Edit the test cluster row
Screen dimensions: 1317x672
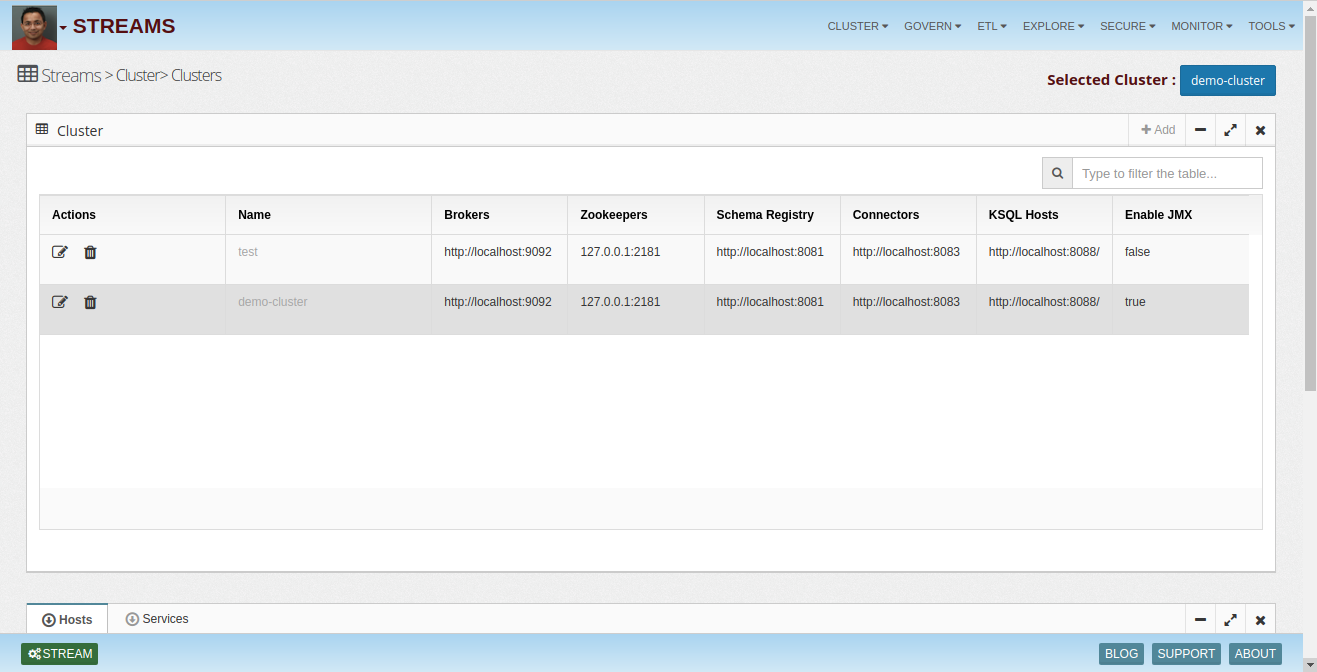click(x=60, y=252)
